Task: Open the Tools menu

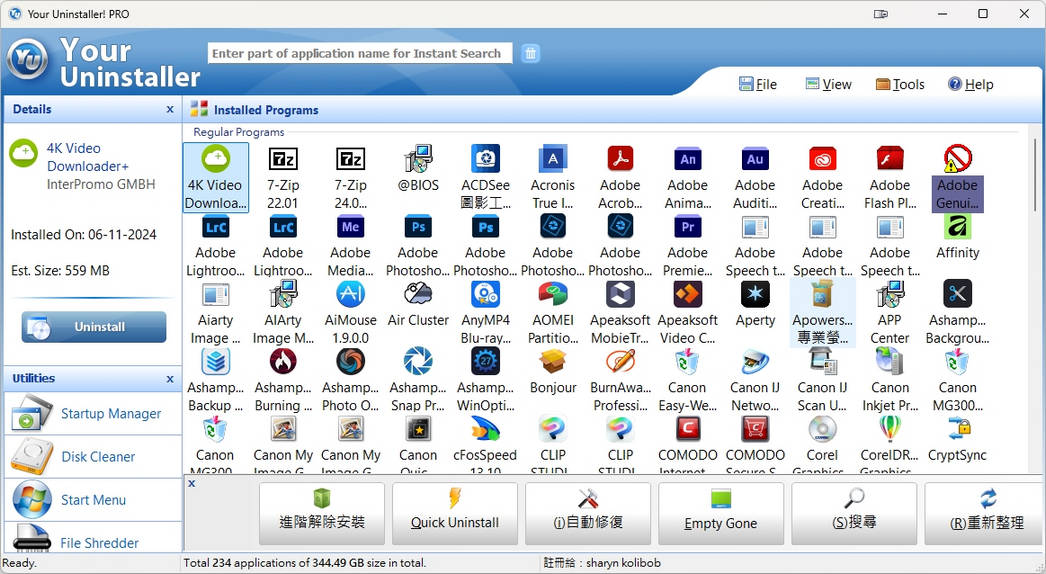Action: (x=900, y=84)
